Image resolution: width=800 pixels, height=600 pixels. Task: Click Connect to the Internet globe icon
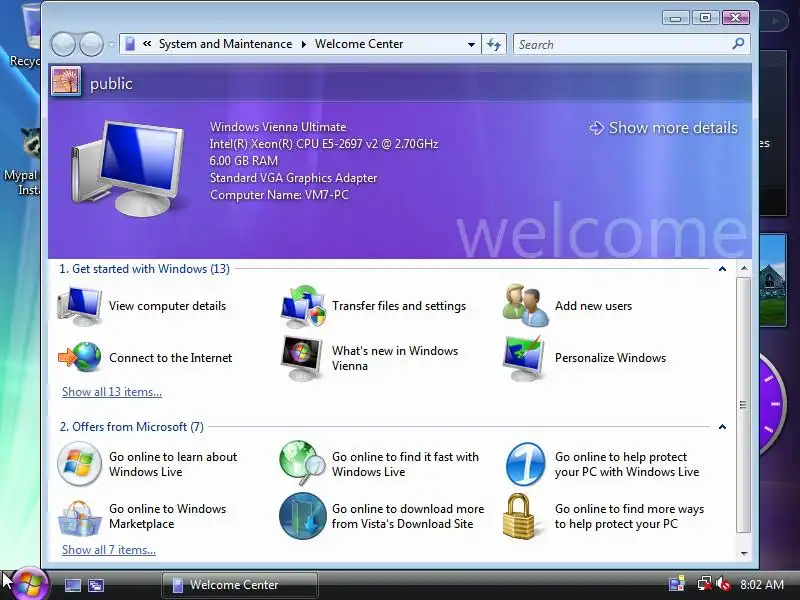[x=80, y=357]
